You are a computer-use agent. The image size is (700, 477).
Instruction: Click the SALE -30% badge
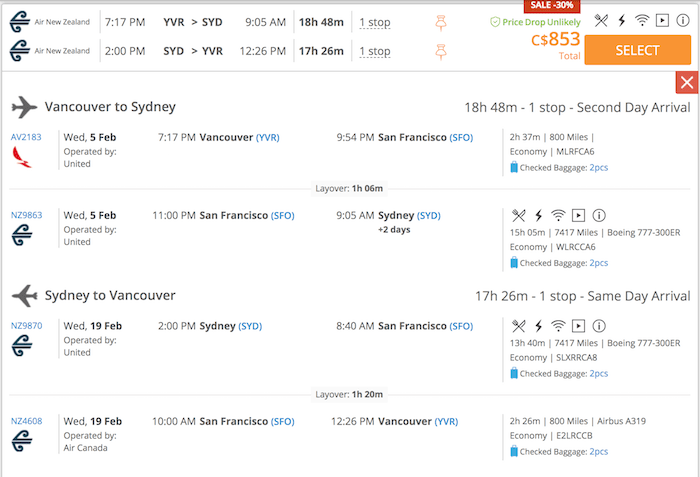point(552,5)
